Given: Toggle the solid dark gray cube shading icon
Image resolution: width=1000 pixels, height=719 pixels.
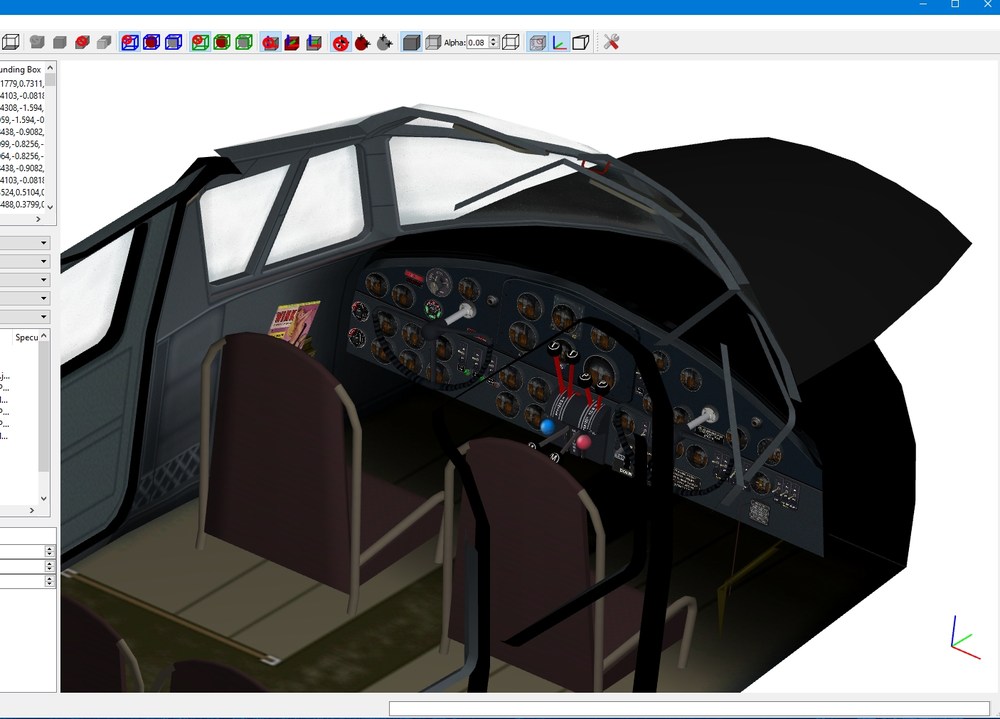Looking at the screenshot, I should 411,43.
